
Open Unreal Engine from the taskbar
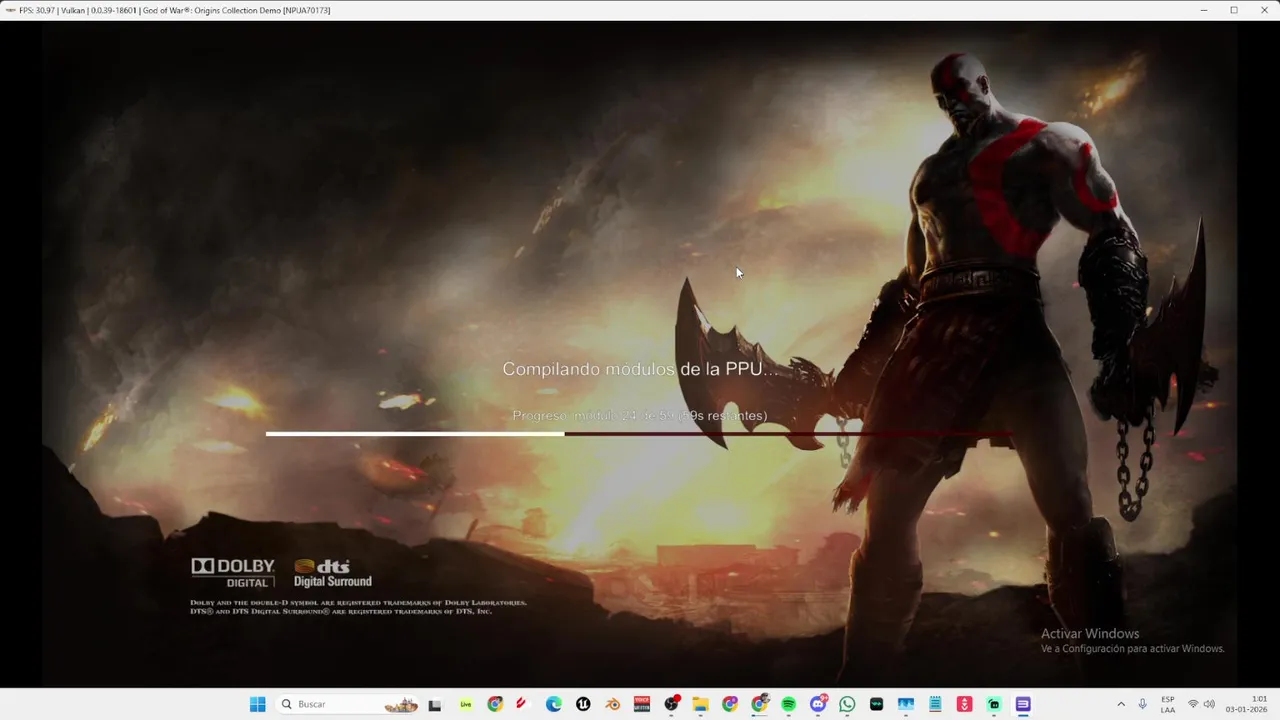click(583, 704)
